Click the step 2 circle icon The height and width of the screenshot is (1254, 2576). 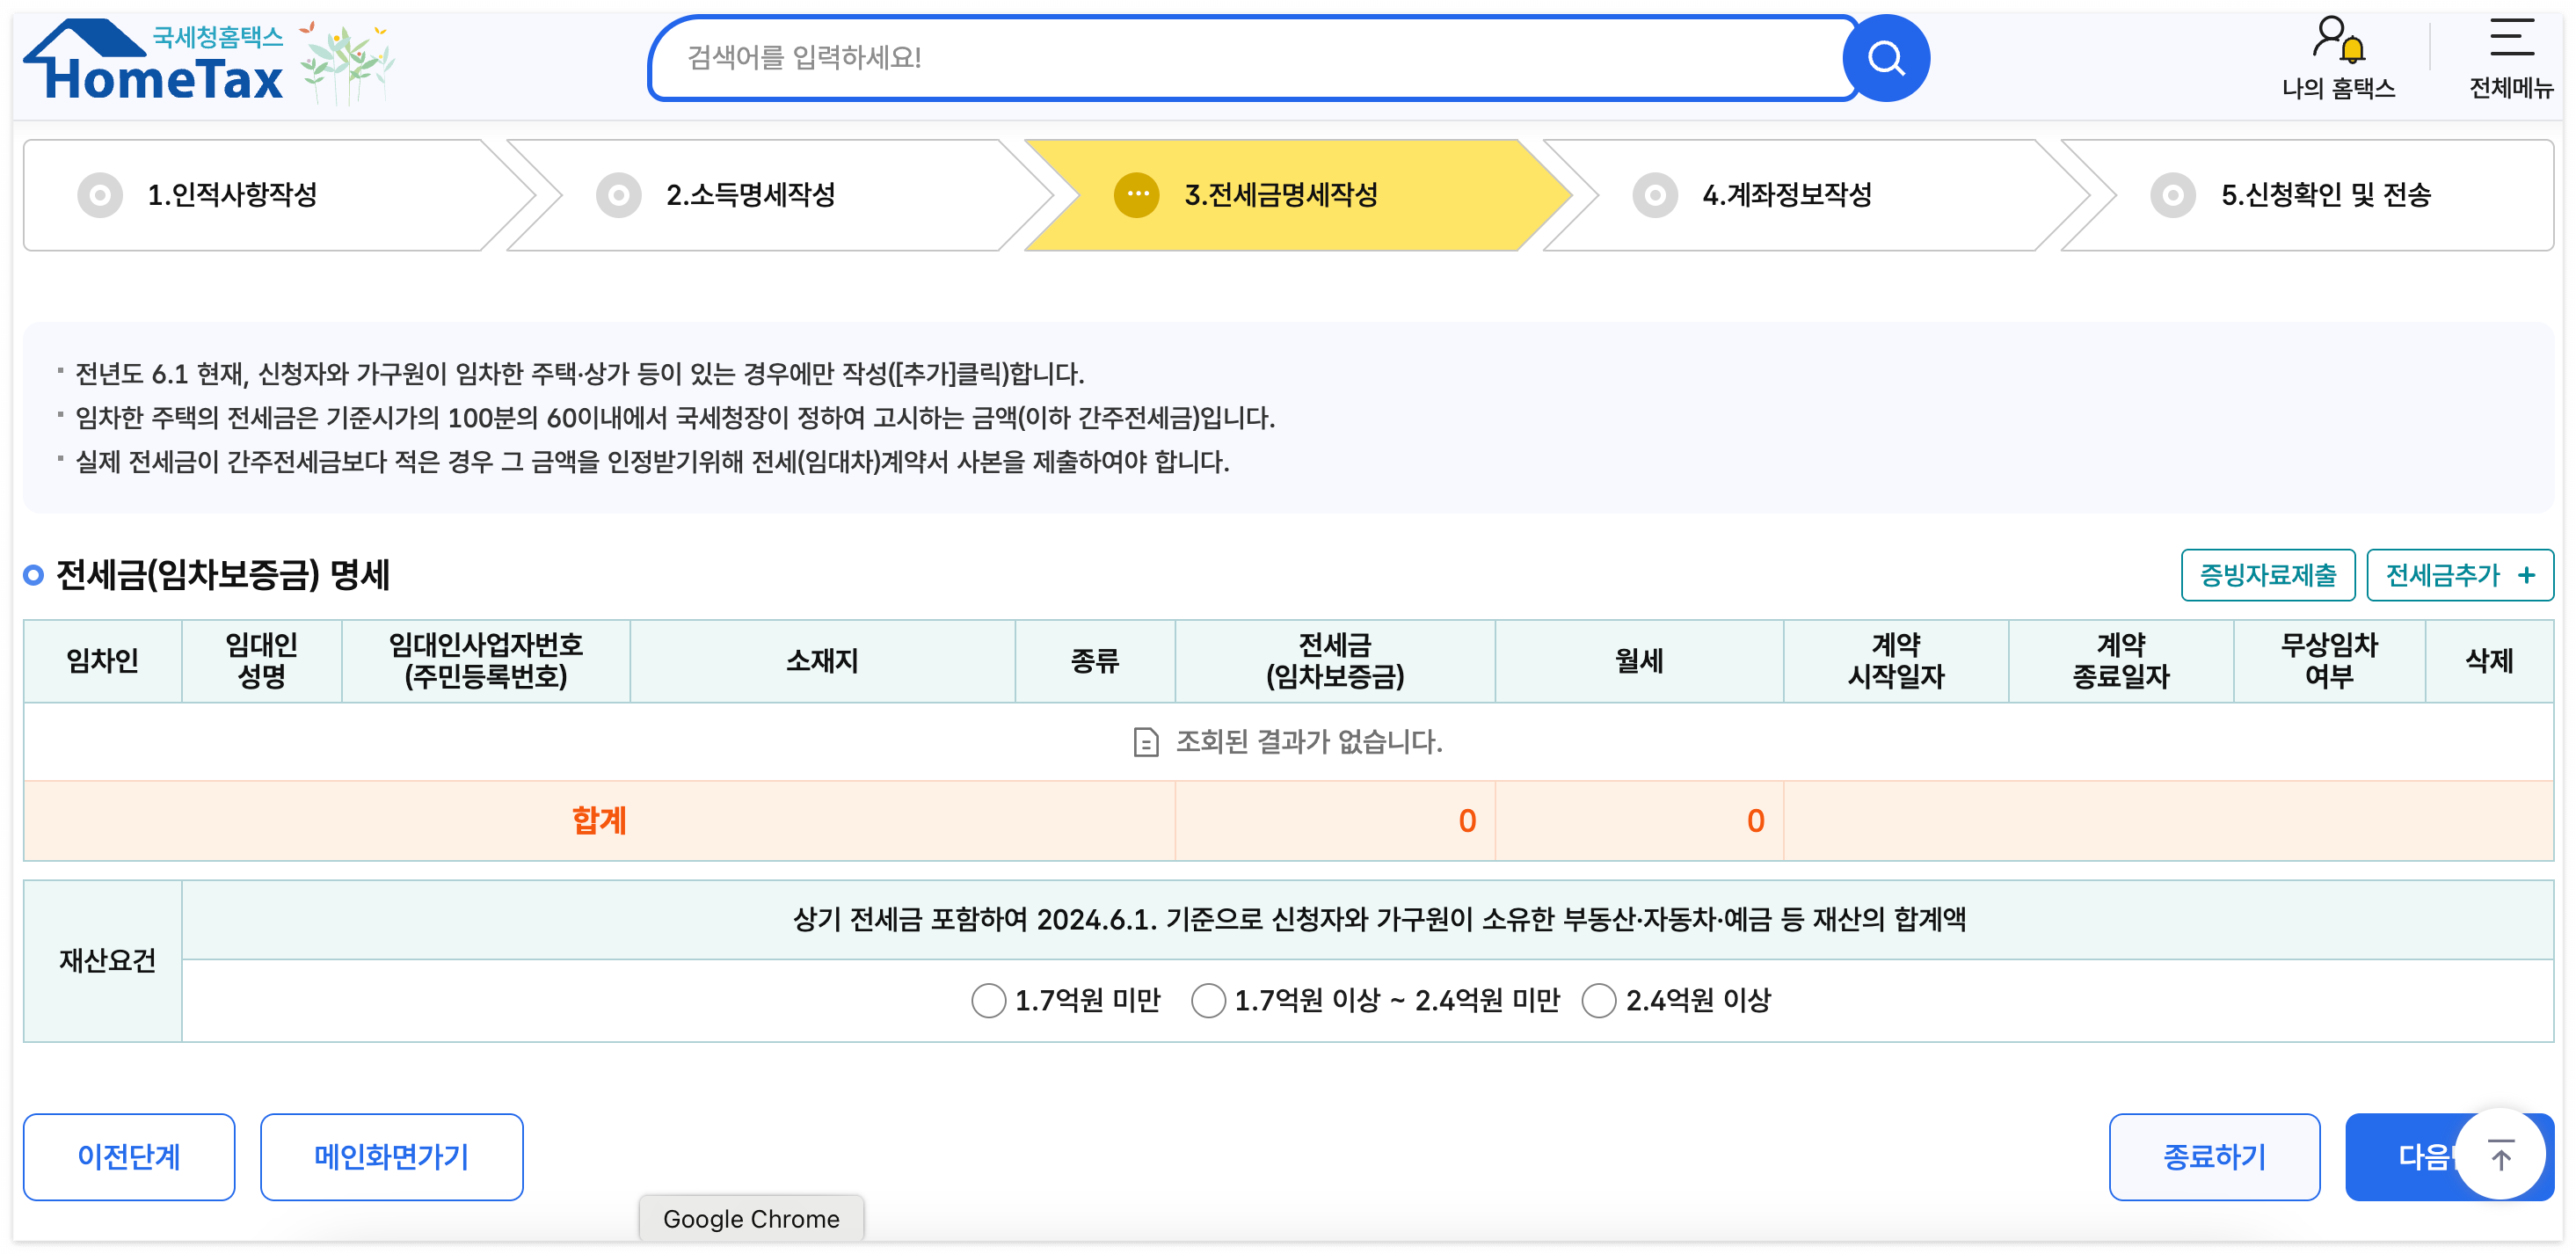tap(619, 195)
